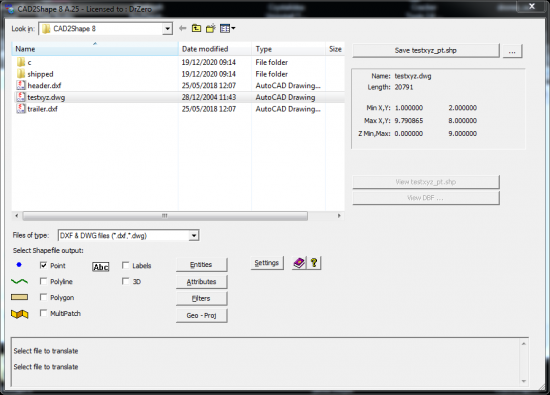Click the yellow MultiPatch symbol icon
550x395 pixels.
point(20,314)
